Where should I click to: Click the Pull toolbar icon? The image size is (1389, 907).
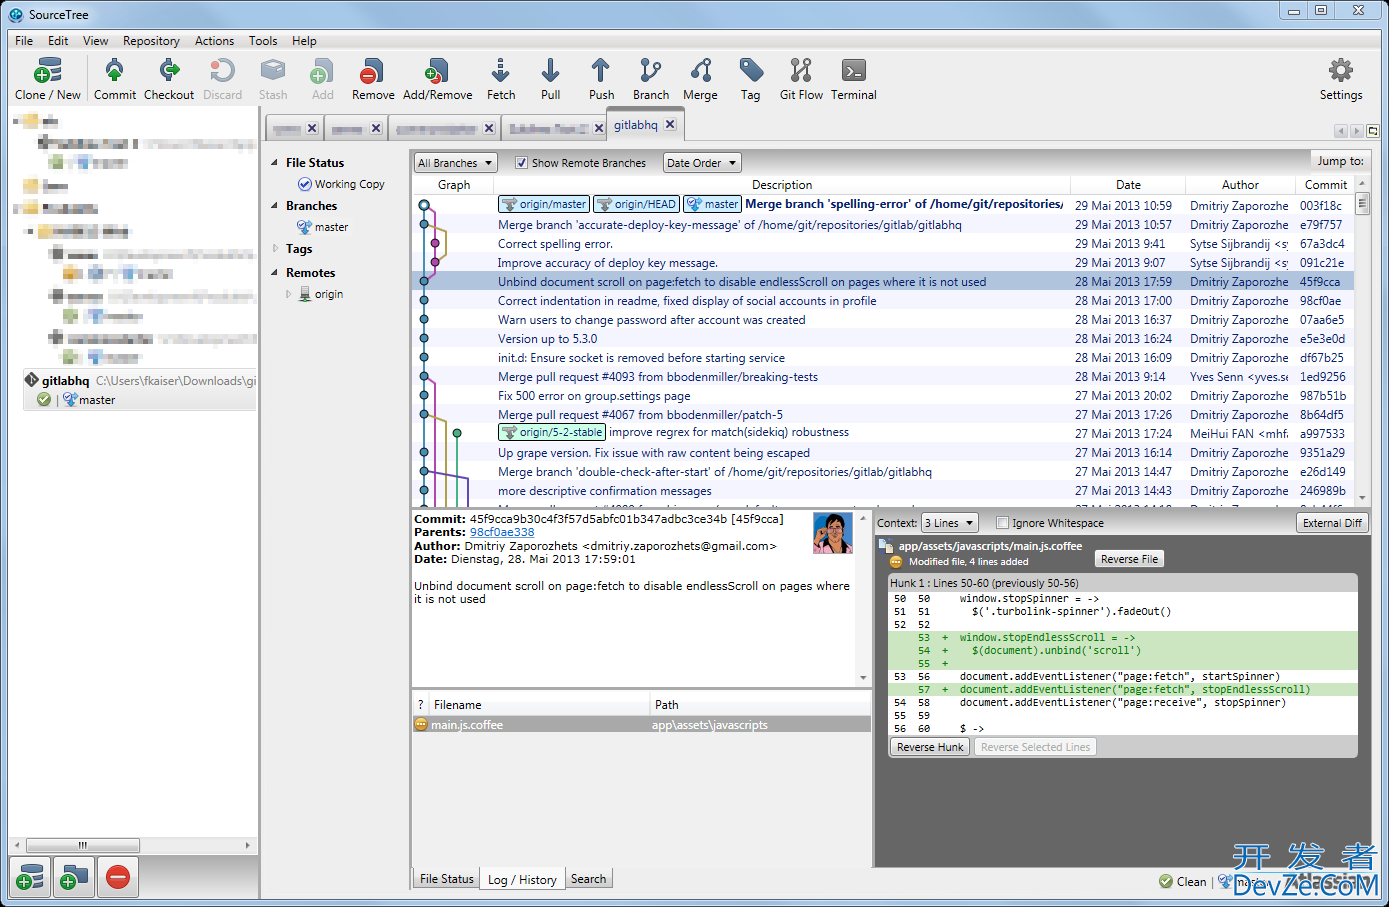(x=550, y=79)
